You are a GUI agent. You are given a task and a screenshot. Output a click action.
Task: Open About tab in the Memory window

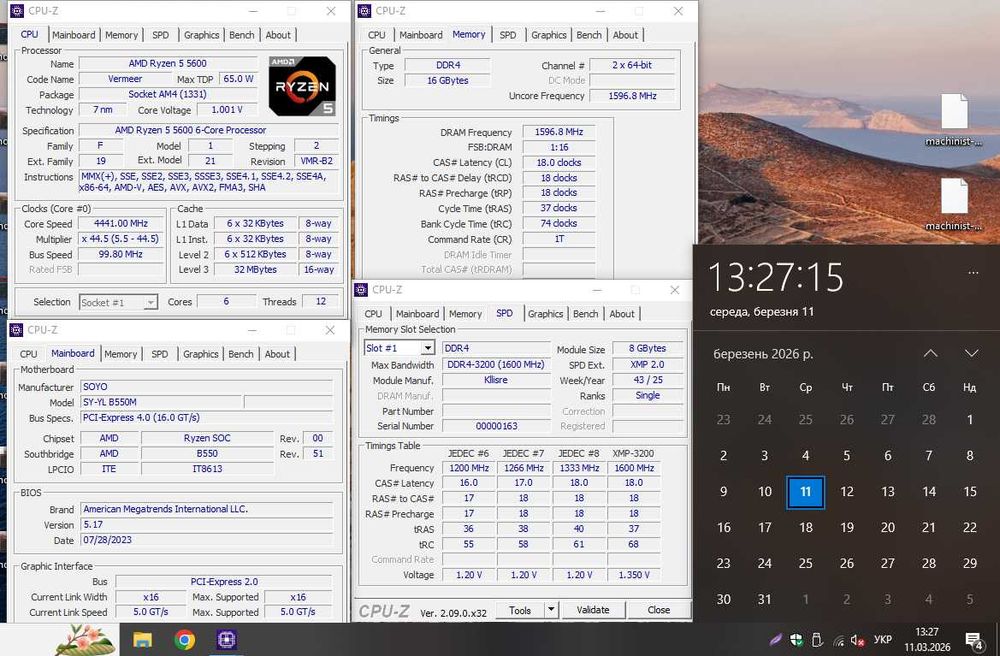point(625,35)
